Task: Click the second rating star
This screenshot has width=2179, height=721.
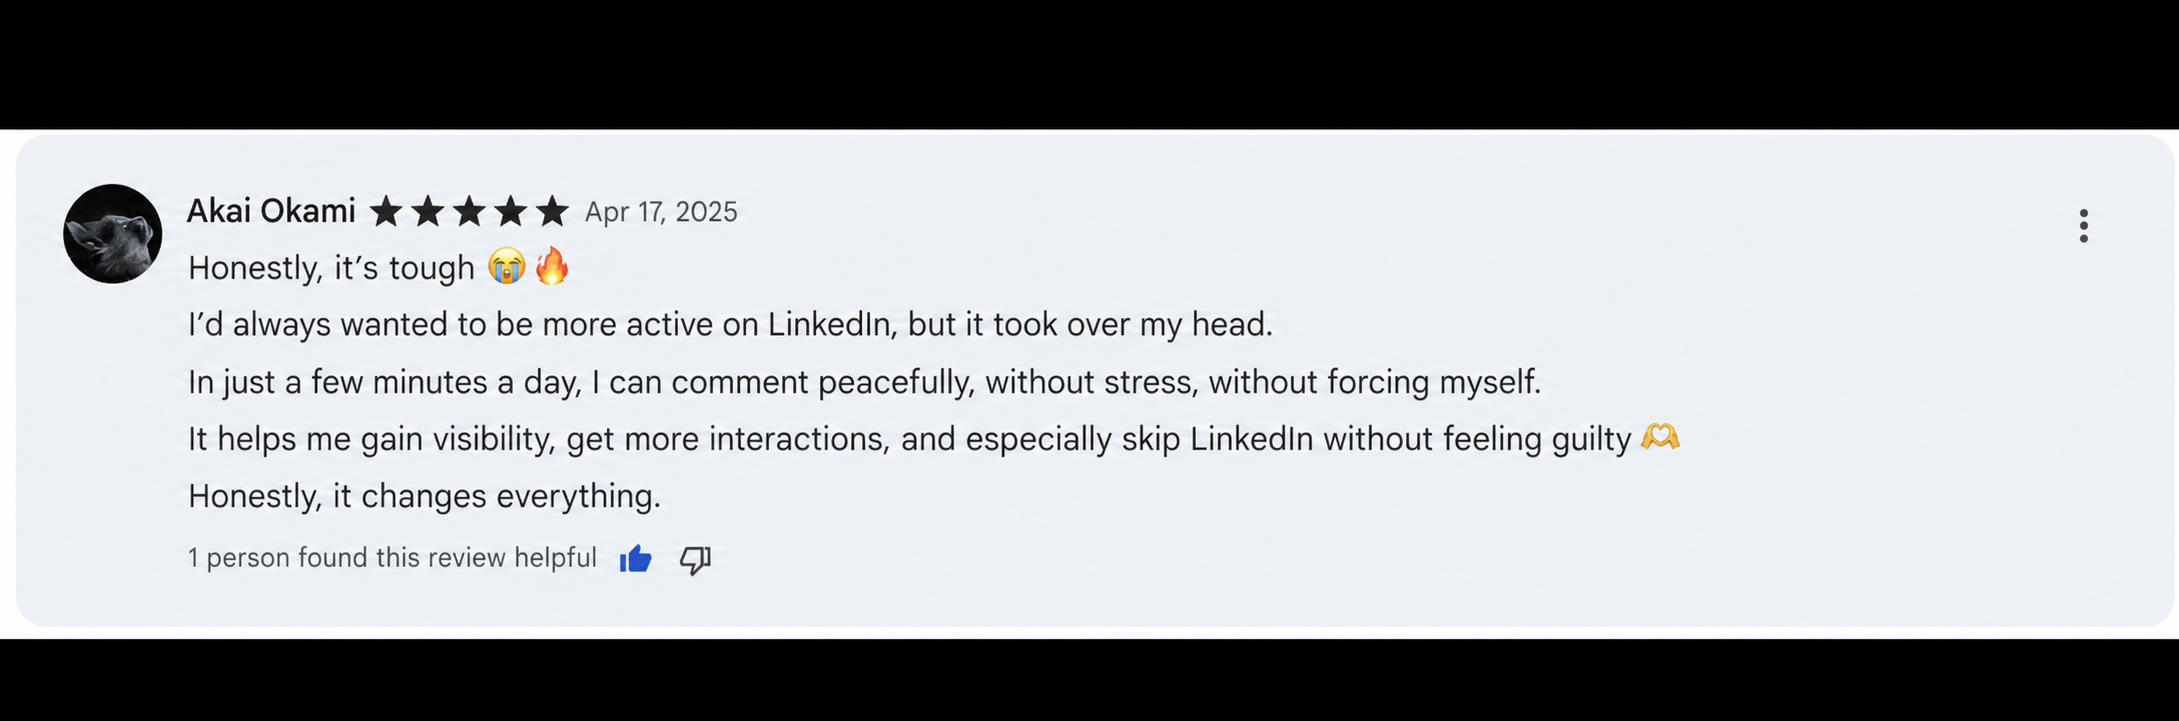Action: point(427,212)
